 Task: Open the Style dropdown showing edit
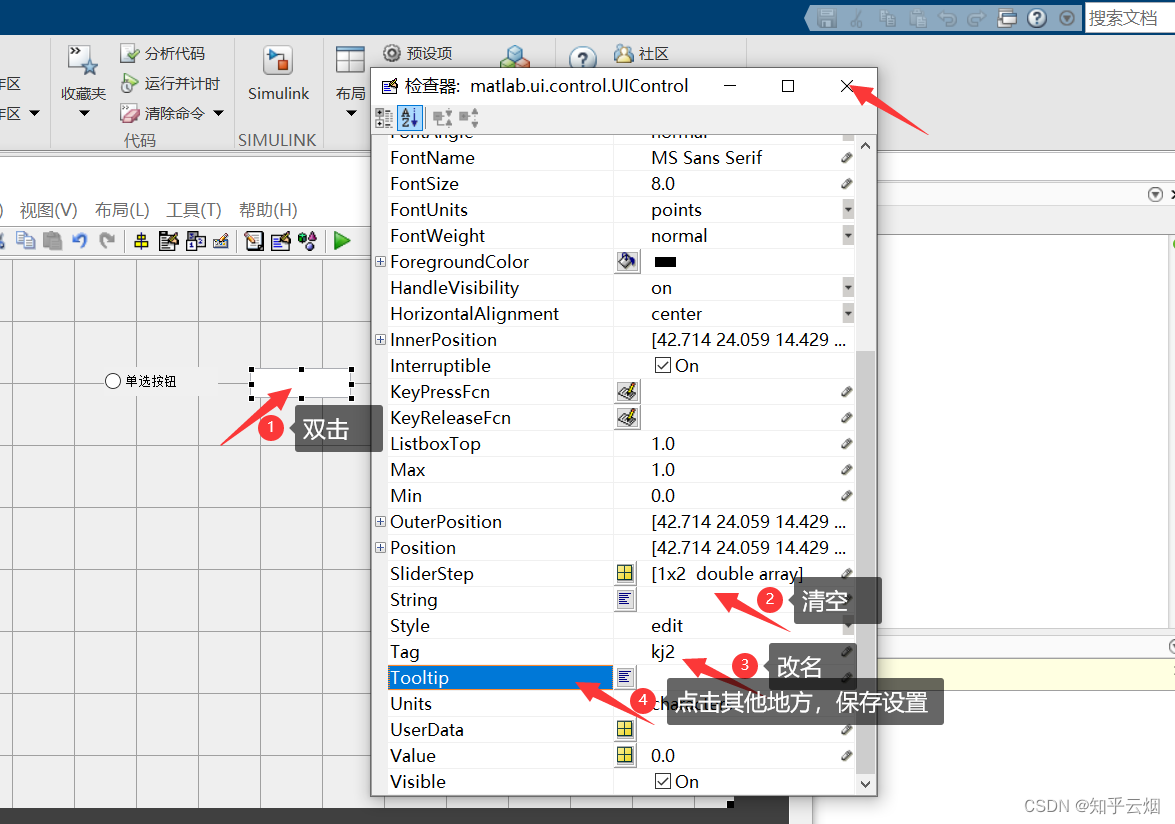(x=847, y=625)
